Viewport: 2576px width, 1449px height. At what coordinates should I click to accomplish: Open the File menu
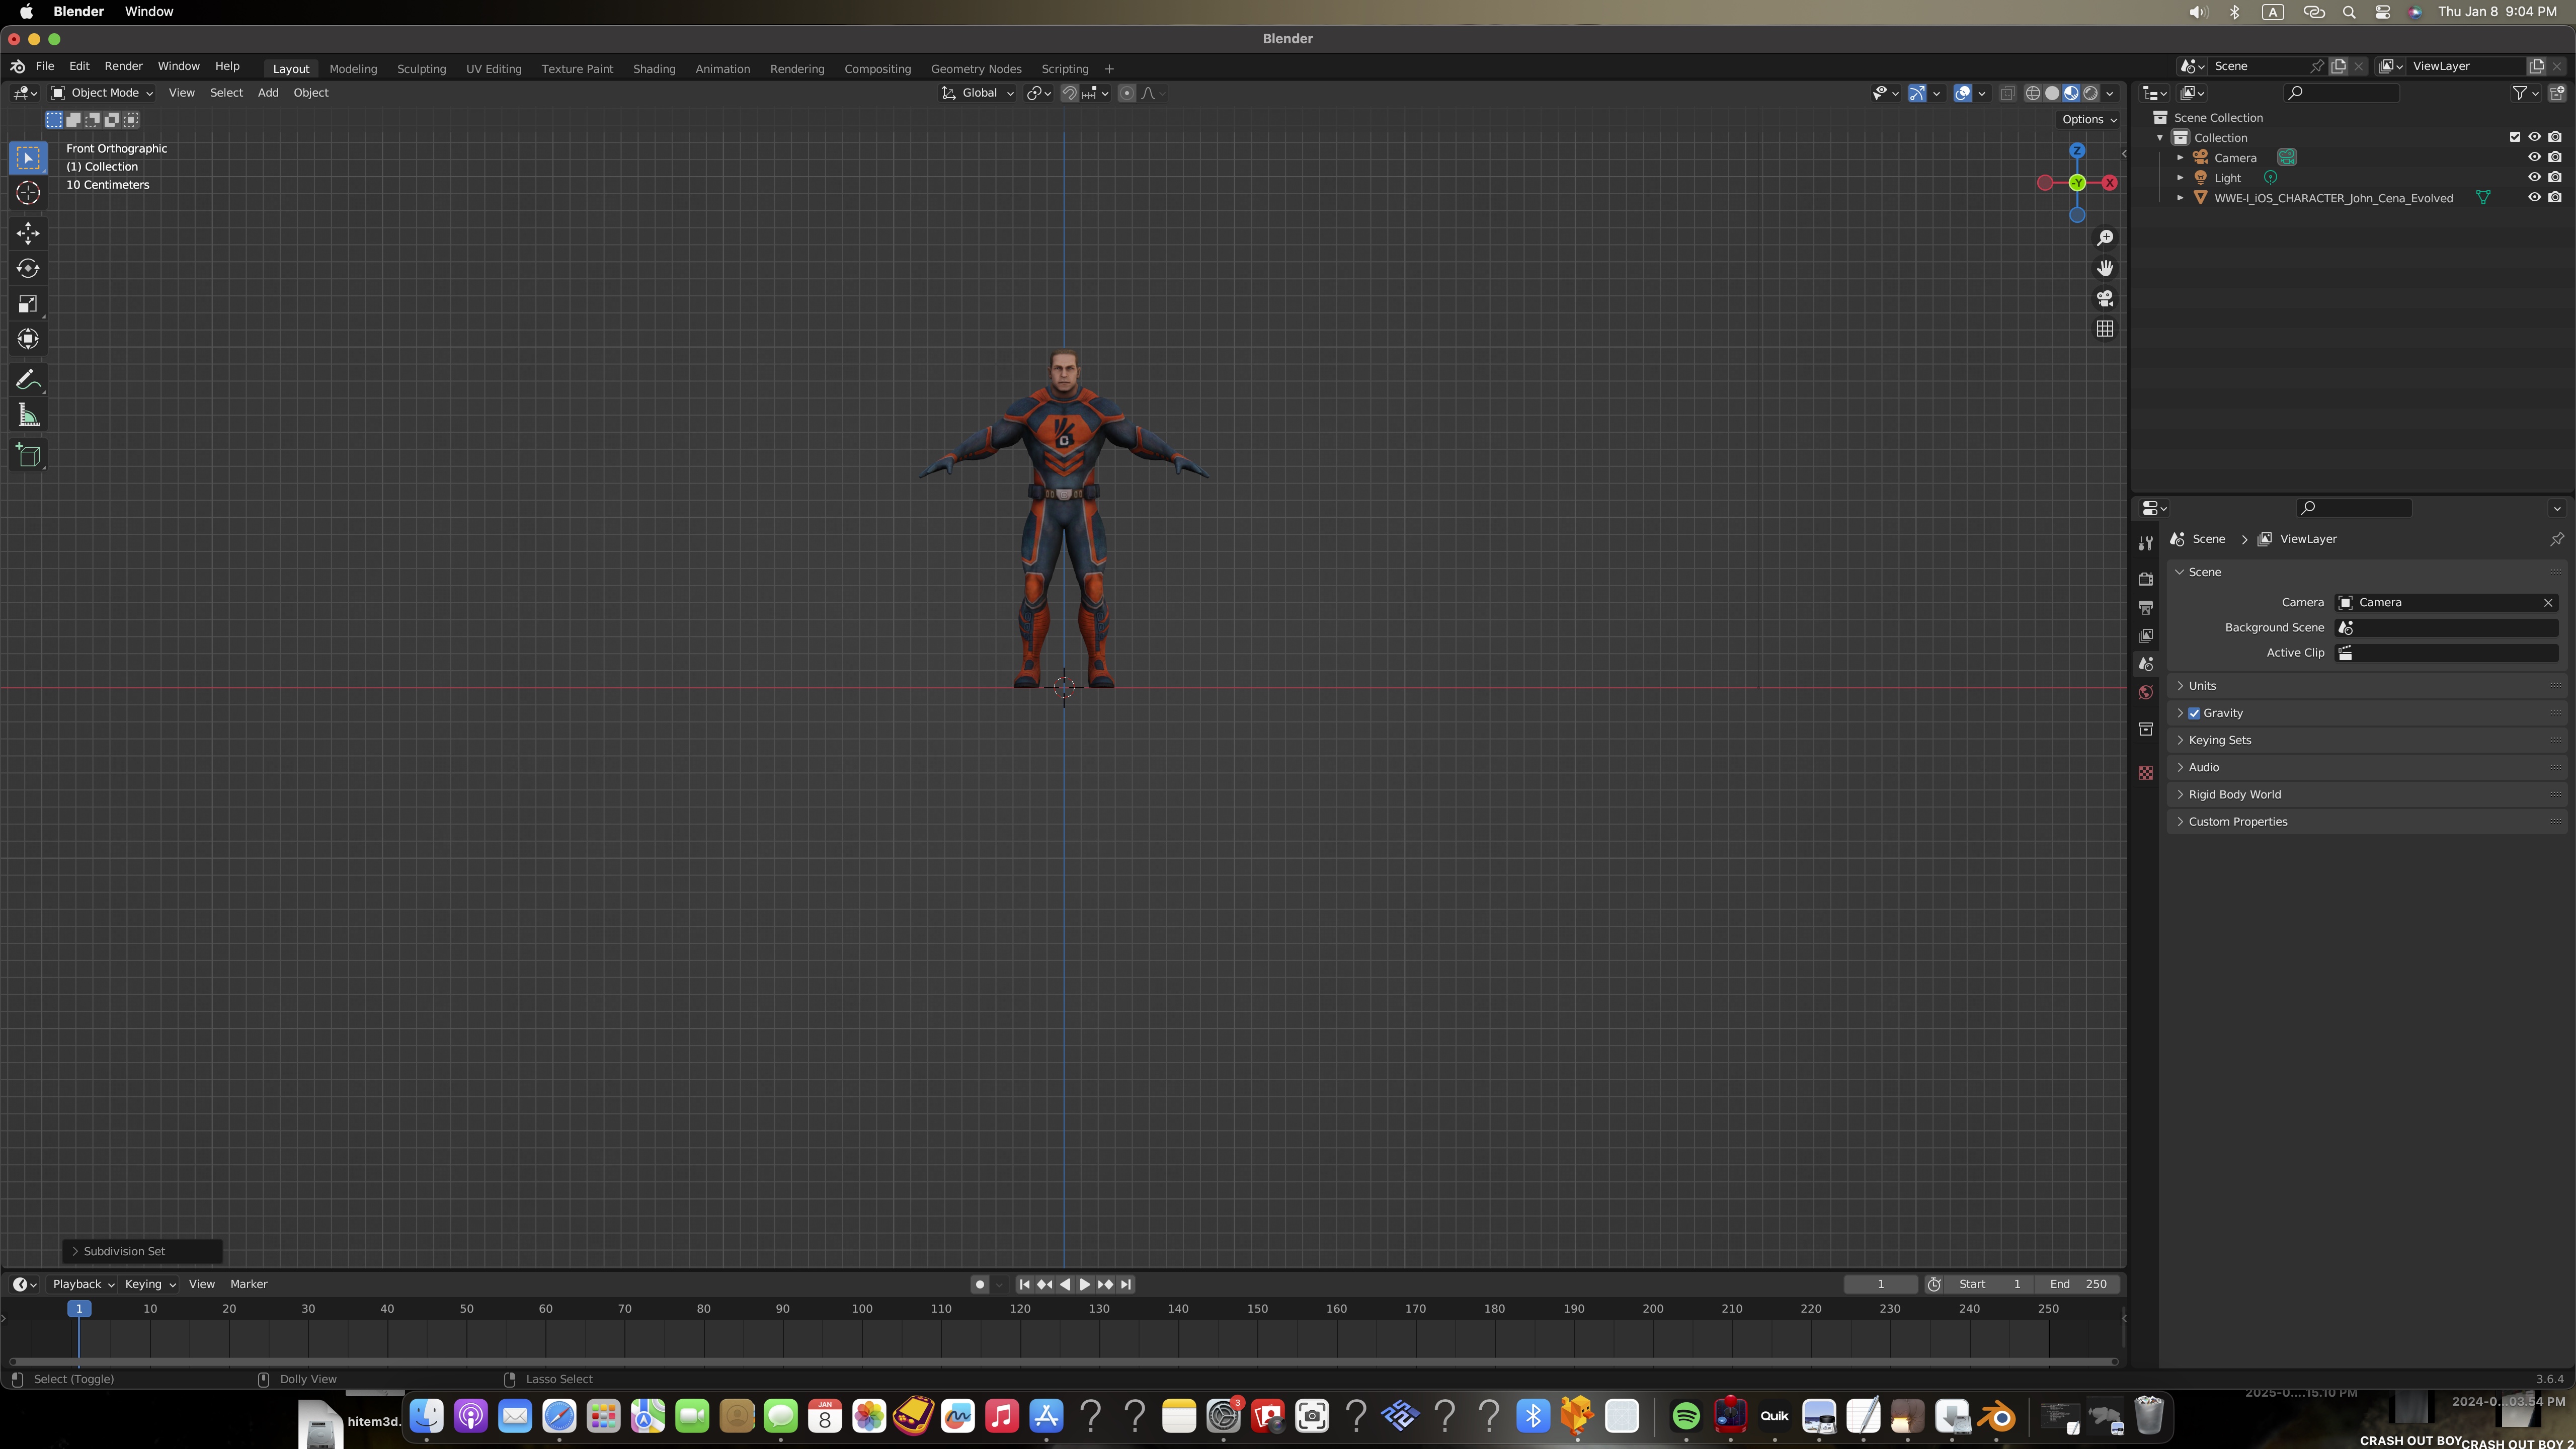(x=45, y=66)
